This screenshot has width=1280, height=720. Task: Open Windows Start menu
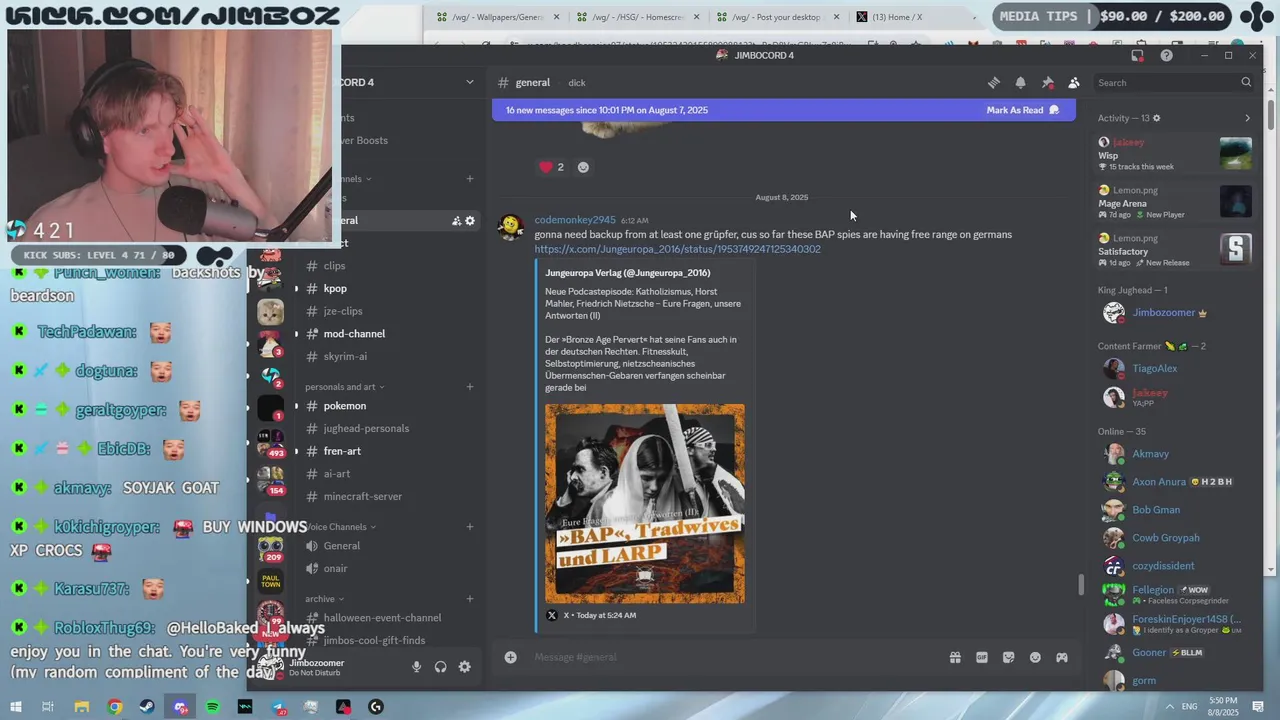(17, 707)
